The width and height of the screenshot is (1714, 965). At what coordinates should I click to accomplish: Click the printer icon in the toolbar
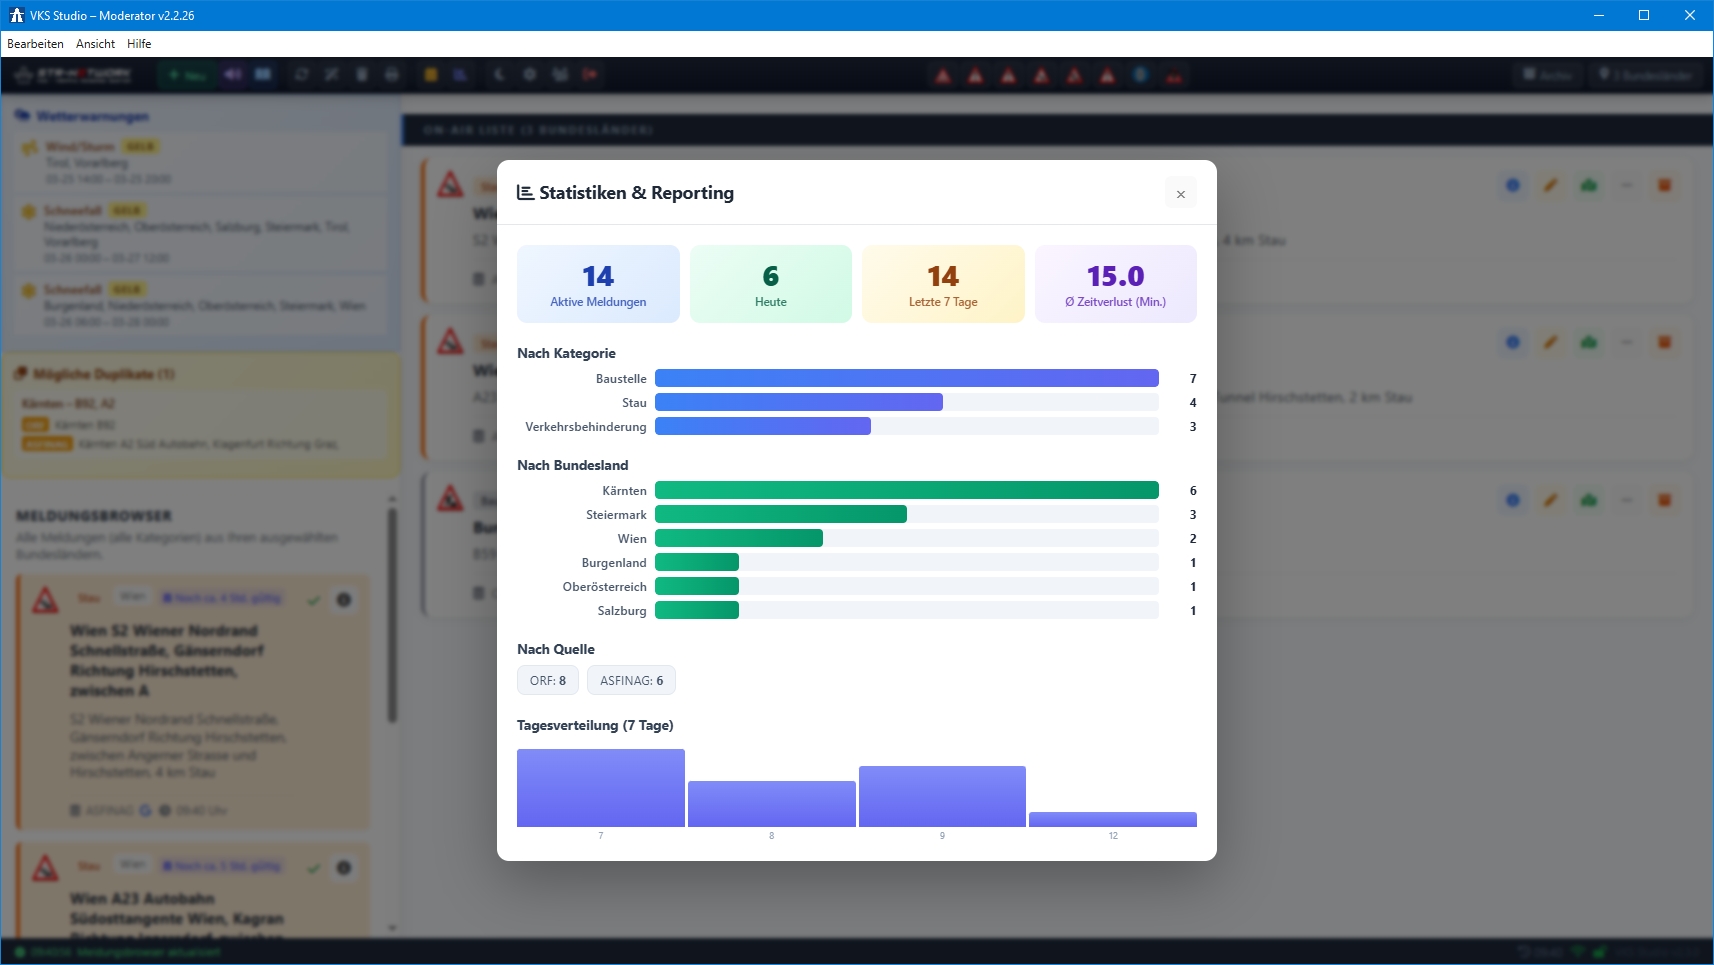coord(392,75)
